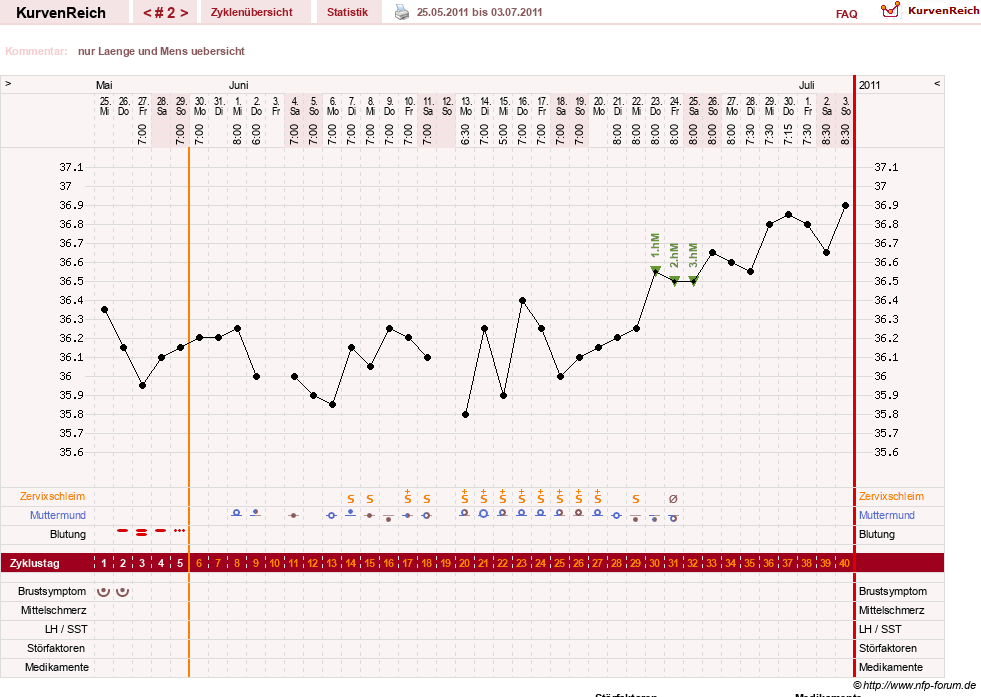981x697 pixels.
Task: Click the cycle number #2 label
Action: coord(166,13)
